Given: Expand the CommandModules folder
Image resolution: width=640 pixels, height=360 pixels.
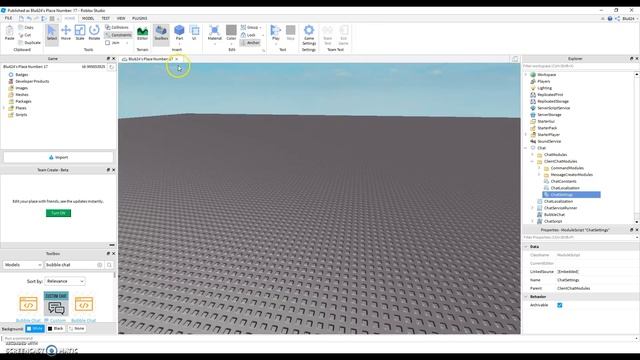Looking at the screenshot, I should click(x=539, y=168).
